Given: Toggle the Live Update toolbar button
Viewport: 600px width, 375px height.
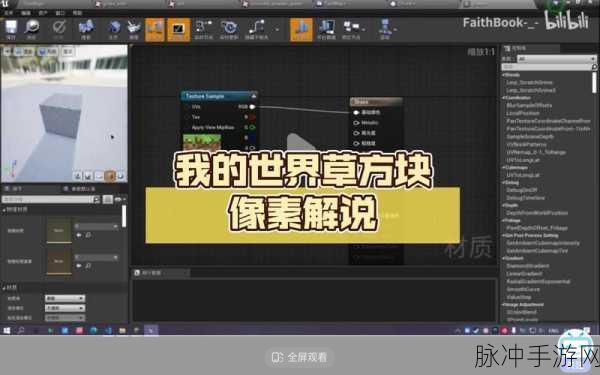Looking at the screenshot, I should [x=229, y=29].
